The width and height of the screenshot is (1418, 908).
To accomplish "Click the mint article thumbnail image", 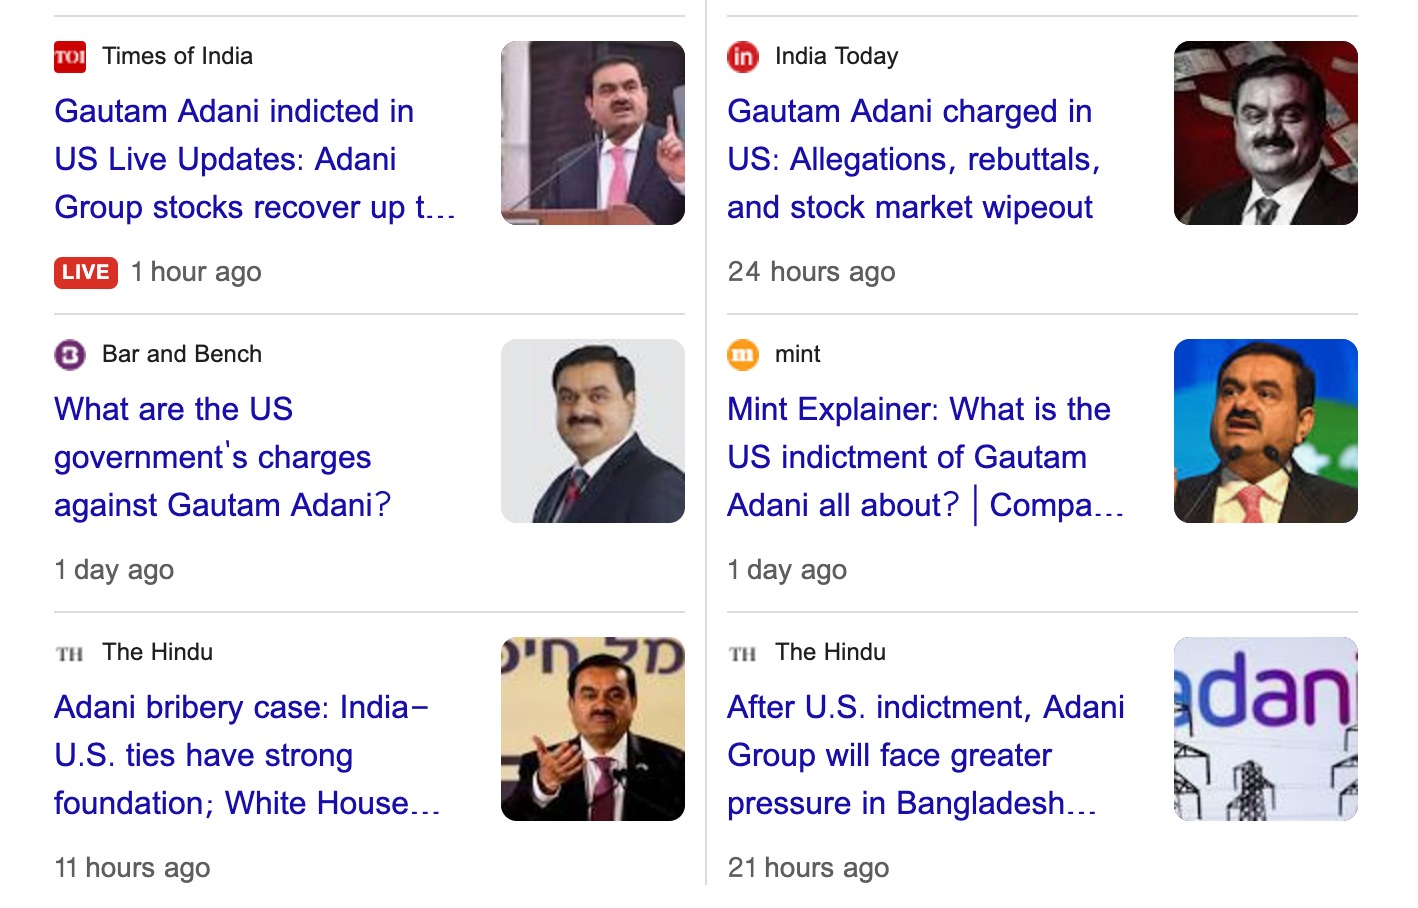I will 1266,431.
